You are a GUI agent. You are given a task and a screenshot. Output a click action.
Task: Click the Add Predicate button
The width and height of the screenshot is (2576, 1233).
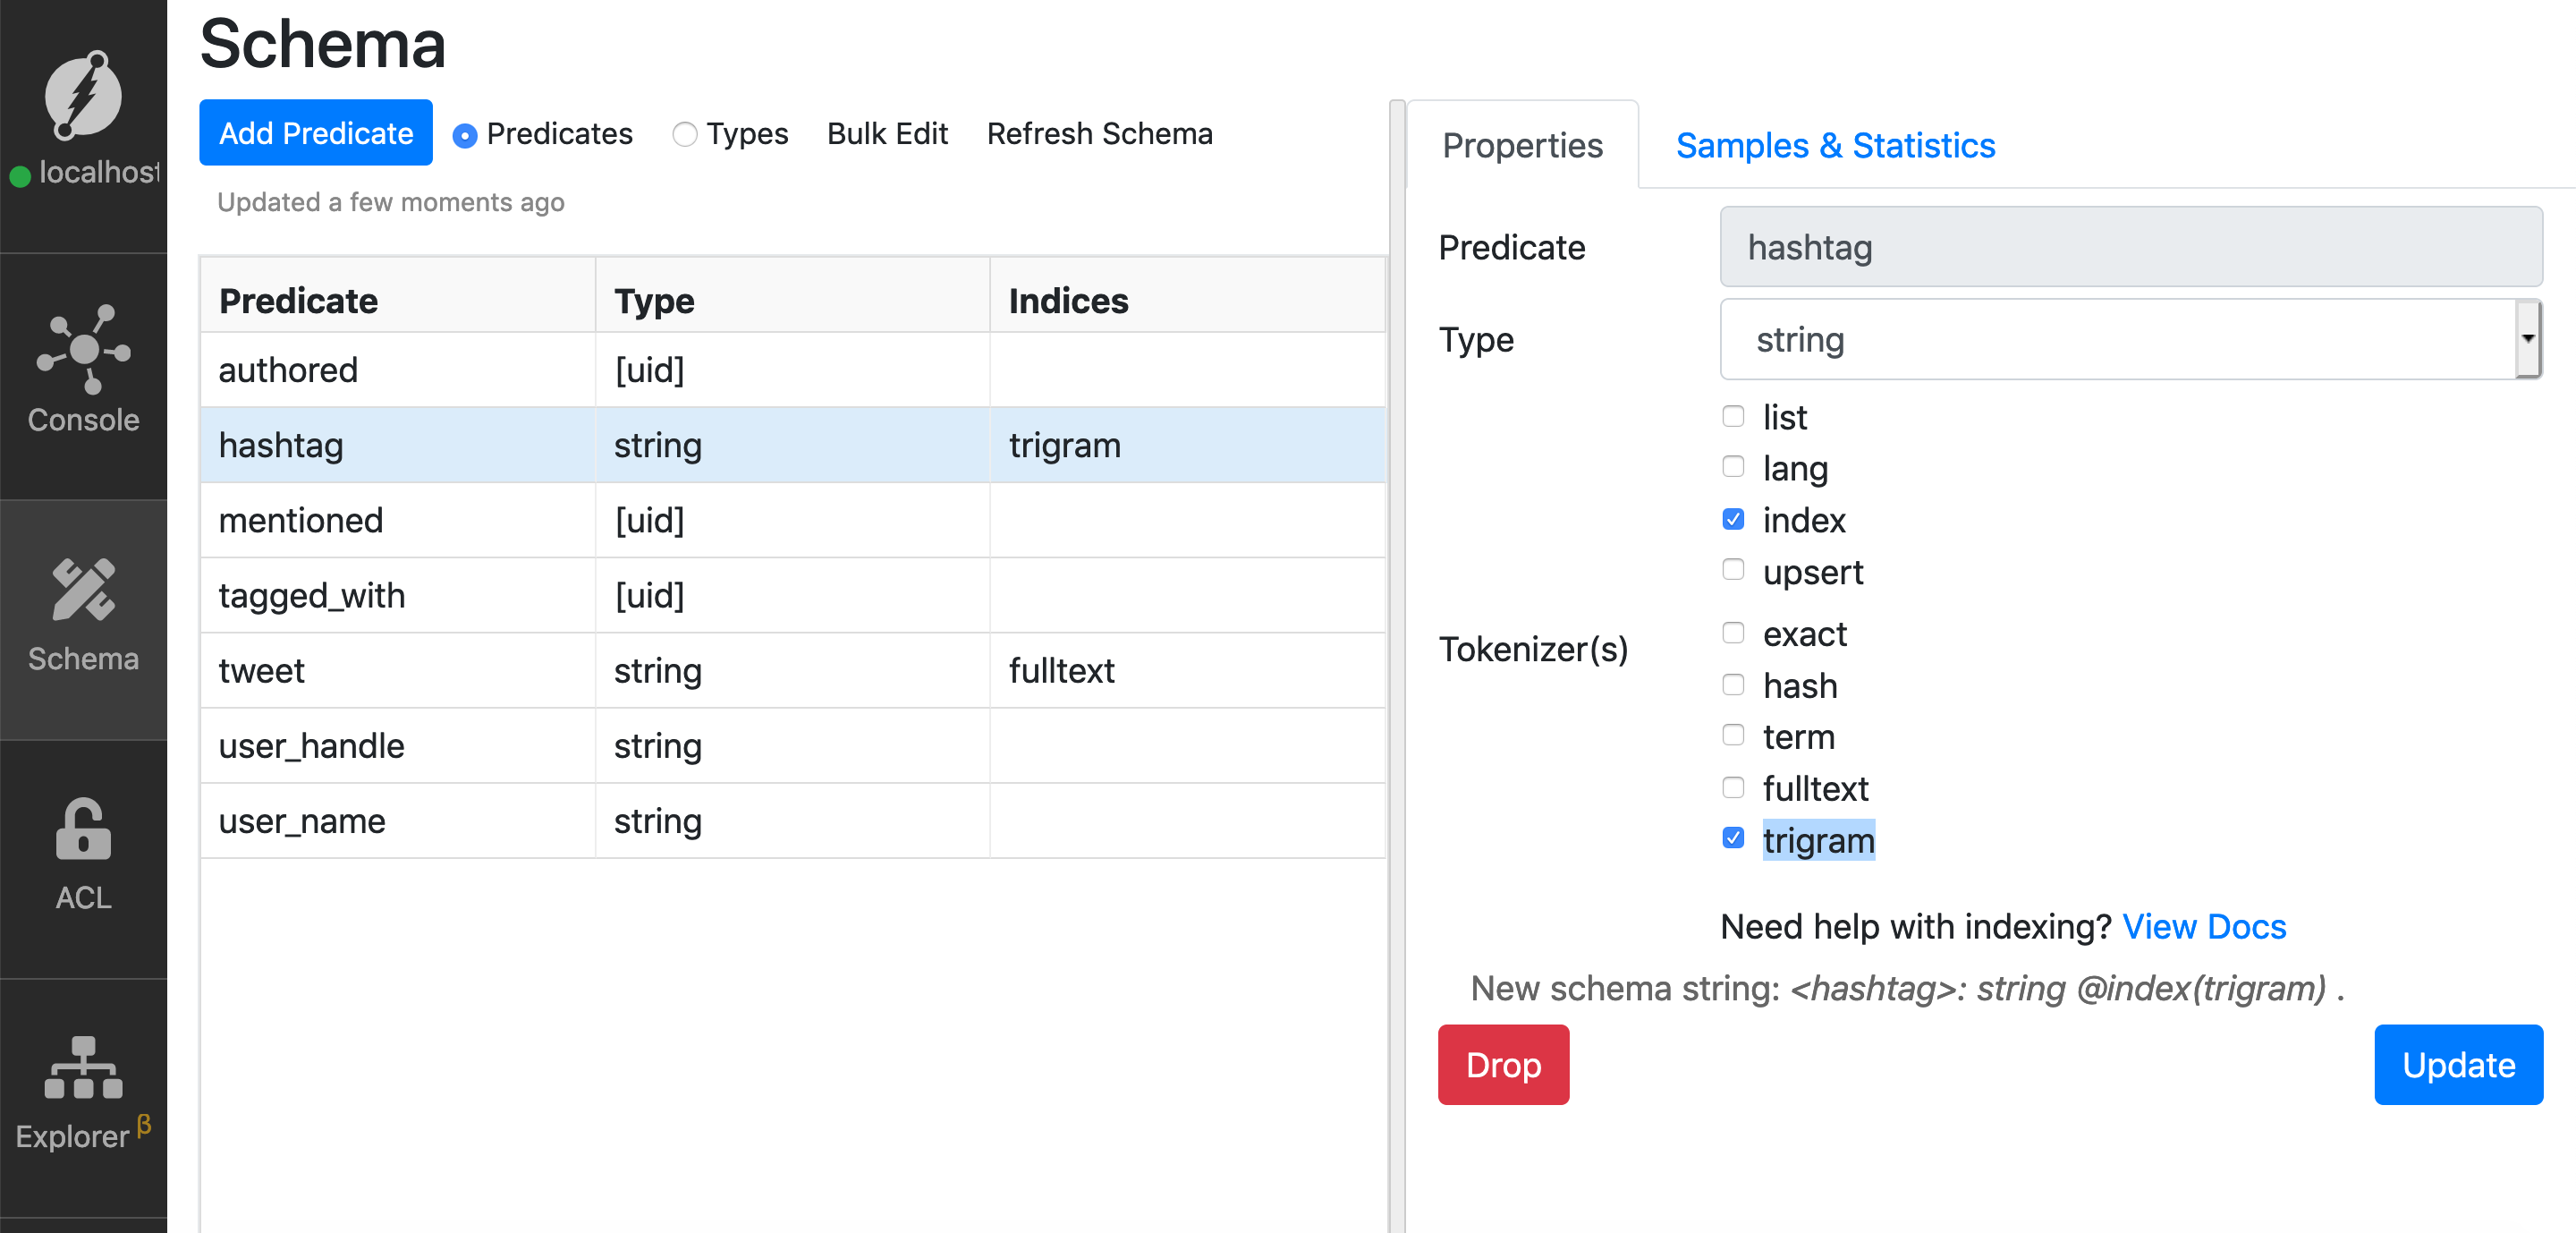(316, 133)
